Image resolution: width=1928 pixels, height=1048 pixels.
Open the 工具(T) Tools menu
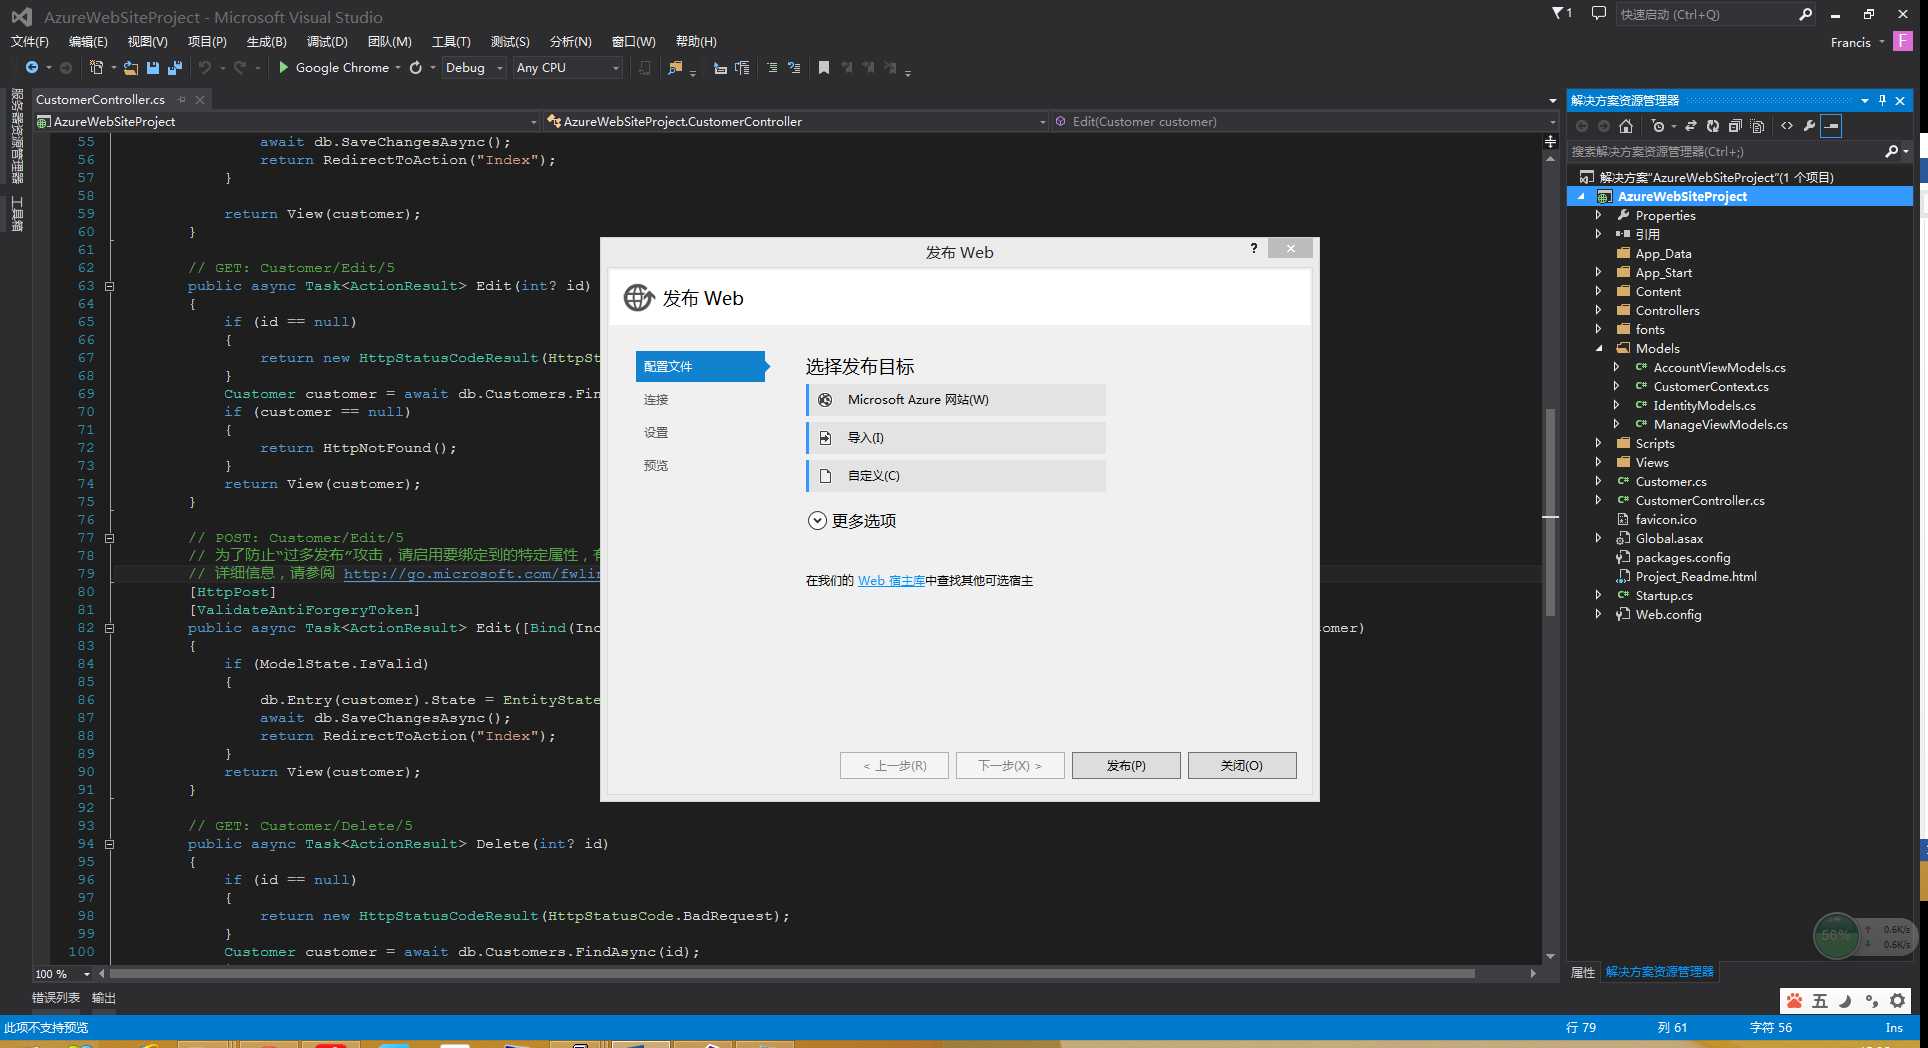(451, 41)
